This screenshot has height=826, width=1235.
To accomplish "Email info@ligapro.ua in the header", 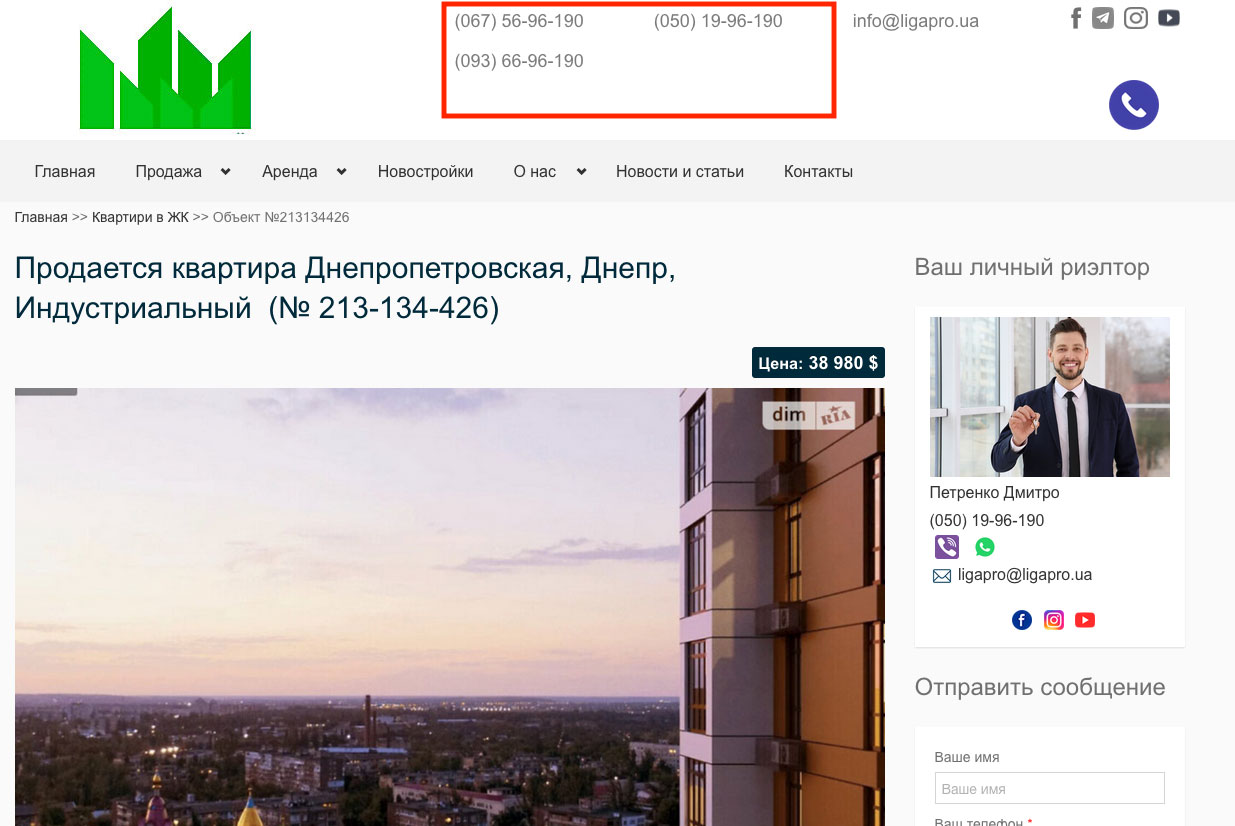I will pyautogui.click(x=916, y=21).
